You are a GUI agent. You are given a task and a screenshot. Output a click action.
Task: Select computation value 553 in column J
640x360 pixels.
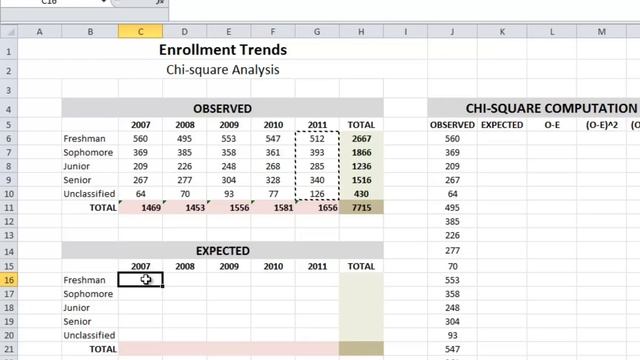(x=452, y=280)
